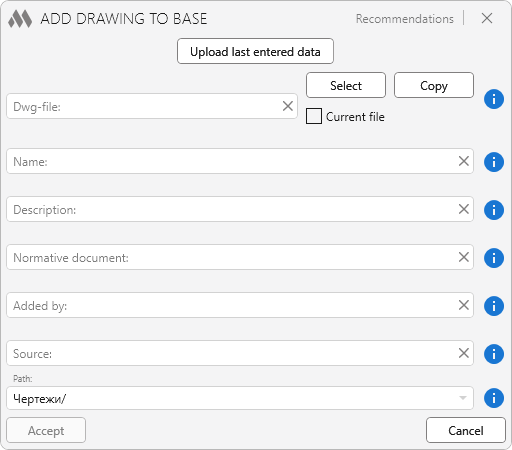Open info icon beside Dwg-file field
This screenshot has width=512, height=450.
tap(494, 99)
